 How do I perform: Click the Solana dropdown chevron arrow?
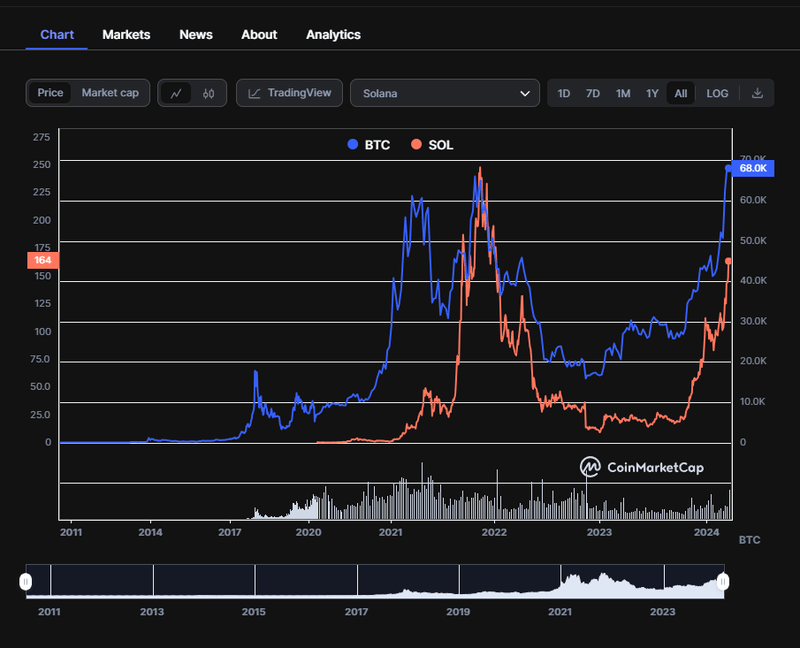(524, 93)
